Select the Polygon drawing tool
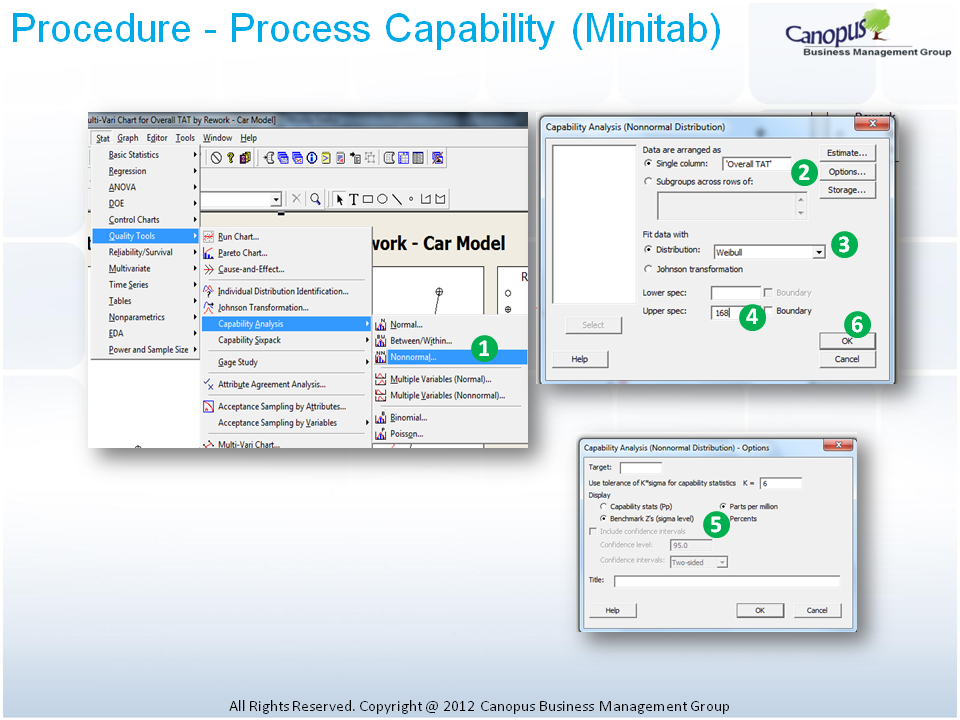Image resolution: width=960 pixels, height=720 pixels. 440,199
